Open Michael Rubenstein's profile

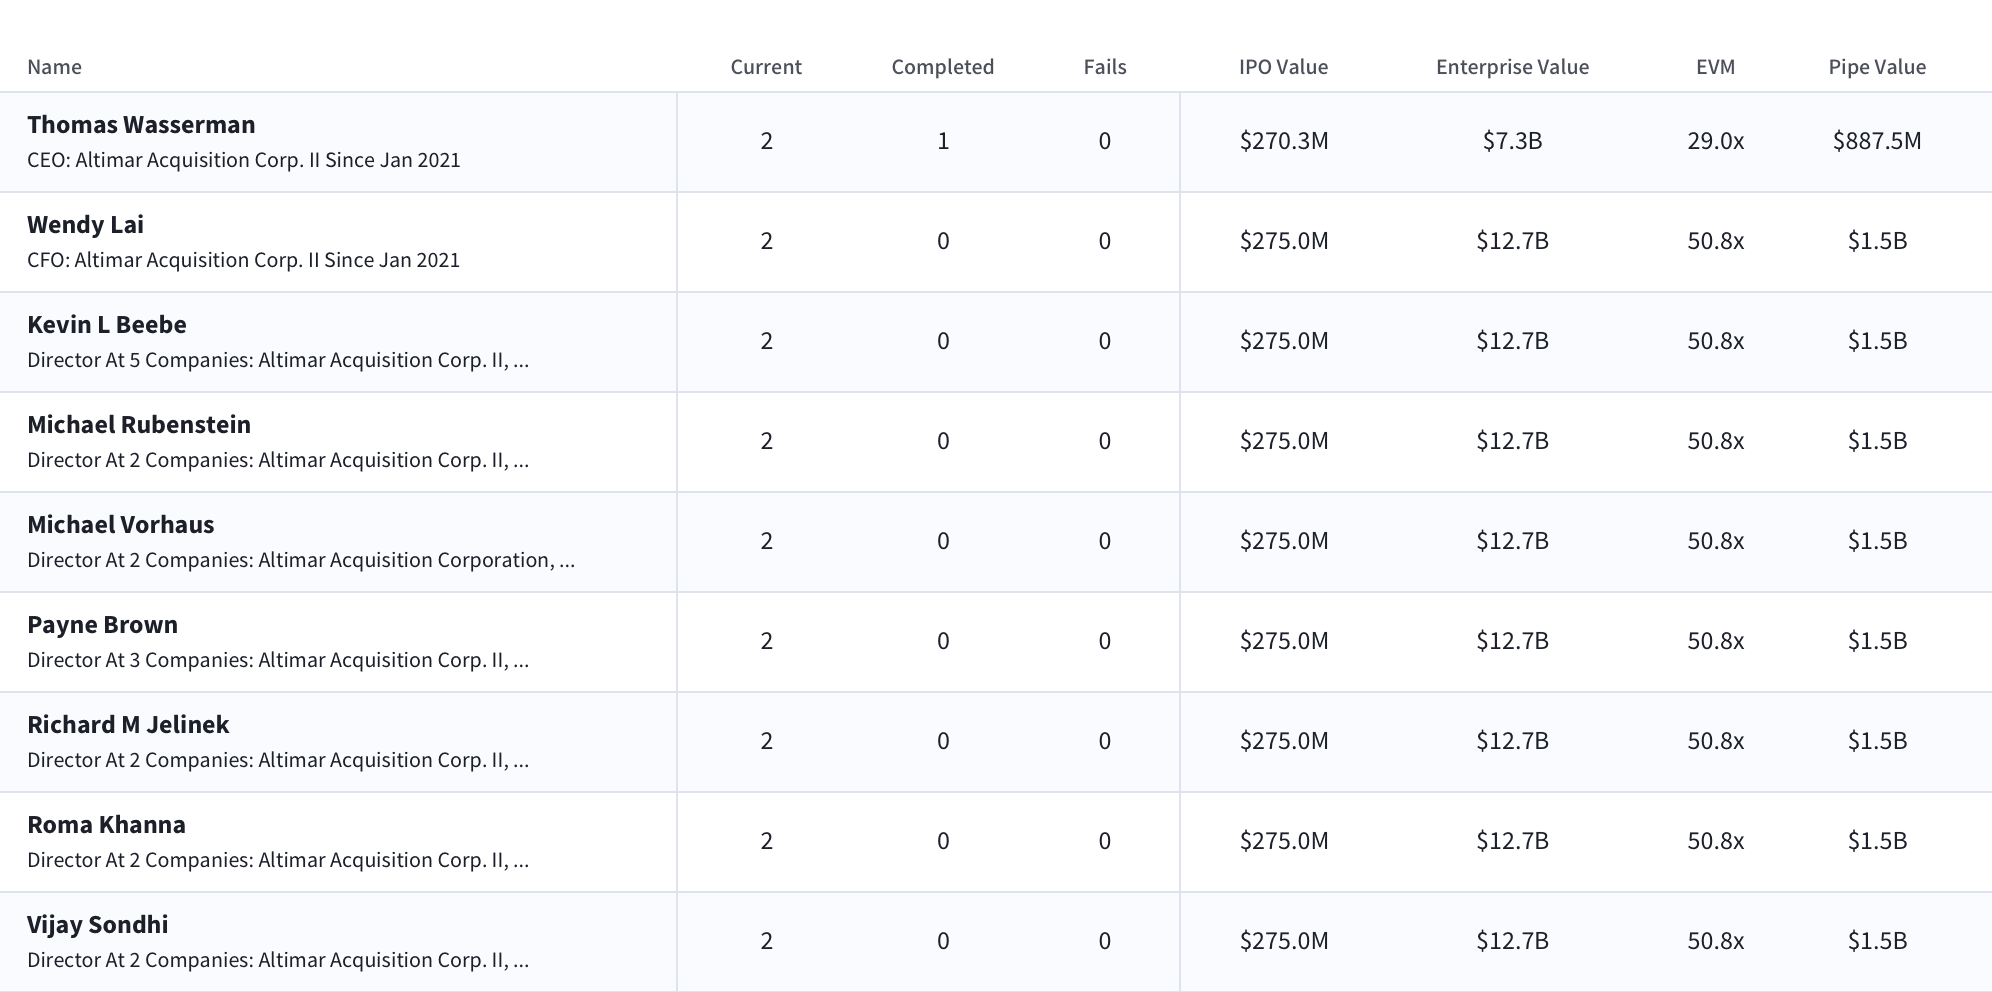[x=139, y=425]
